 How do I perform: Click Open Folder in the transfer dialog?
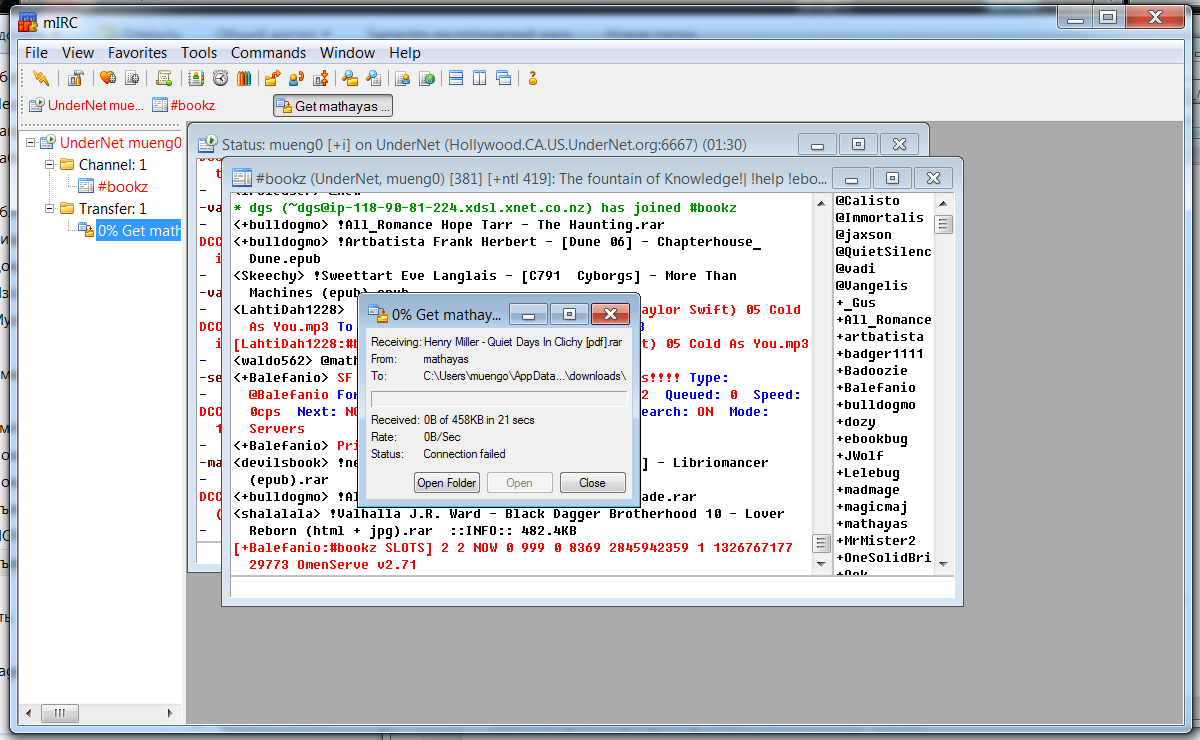447,483
